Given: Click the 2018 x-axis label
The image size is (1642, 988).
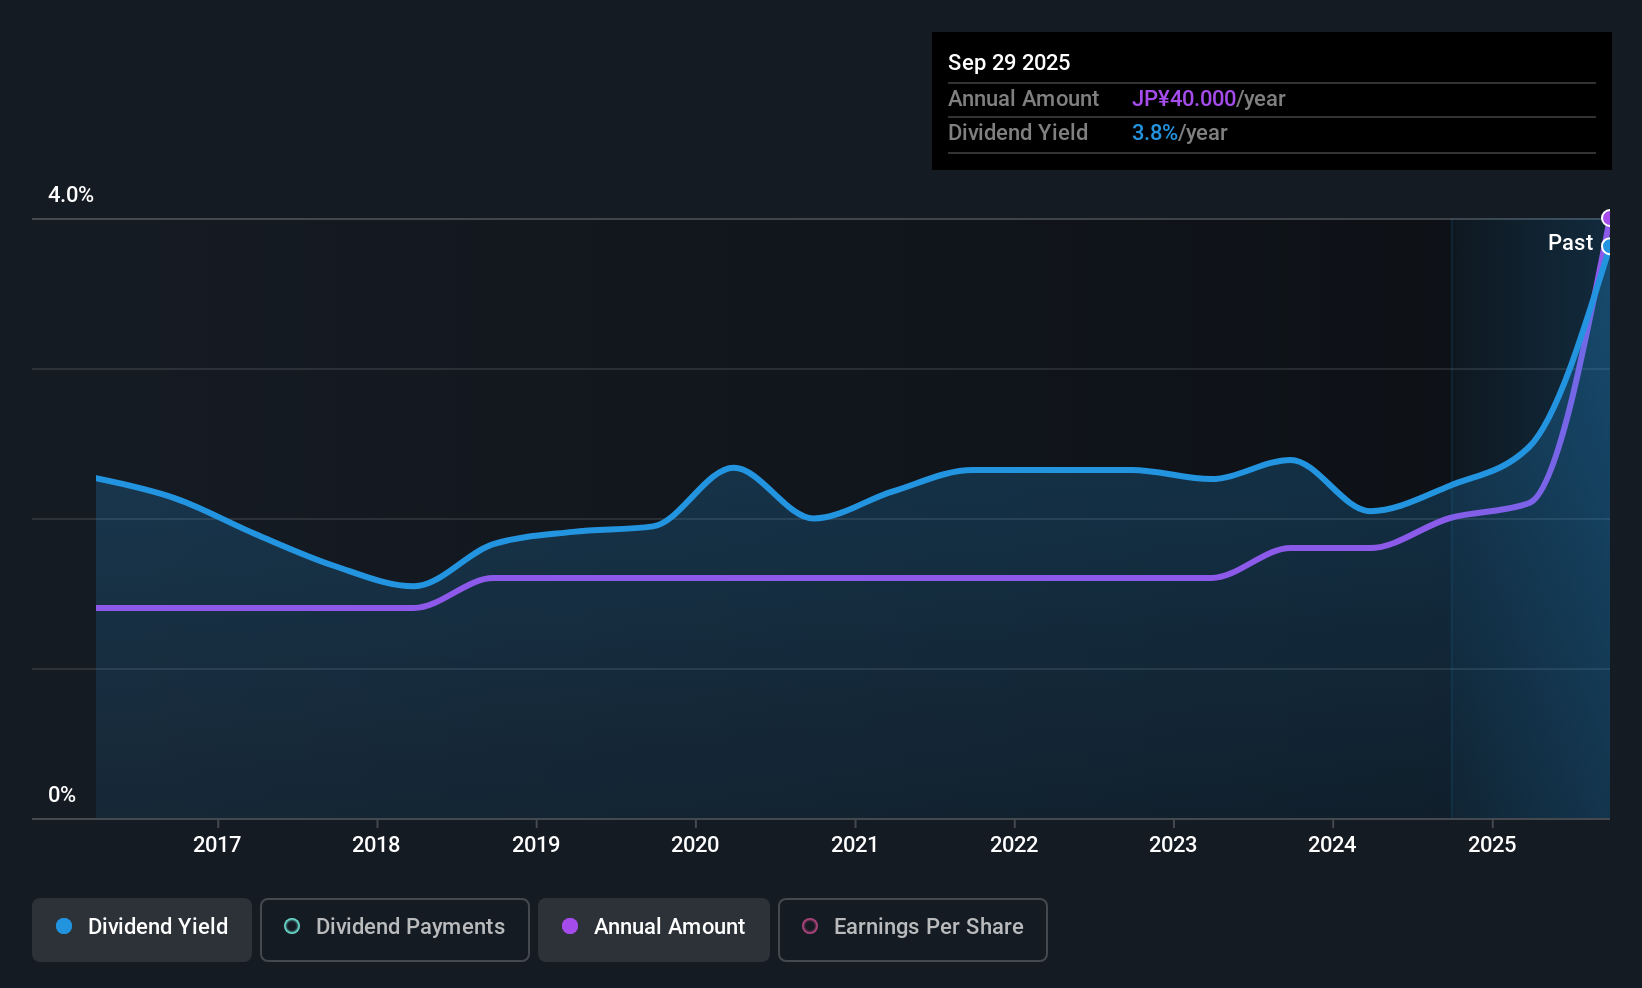Looking at the screenshot, I should (x=376, y=845).
